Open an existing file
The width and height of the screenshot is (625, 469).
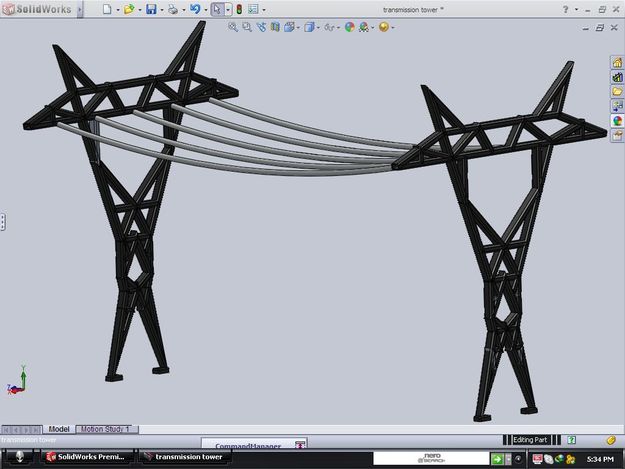pos(129,9)
